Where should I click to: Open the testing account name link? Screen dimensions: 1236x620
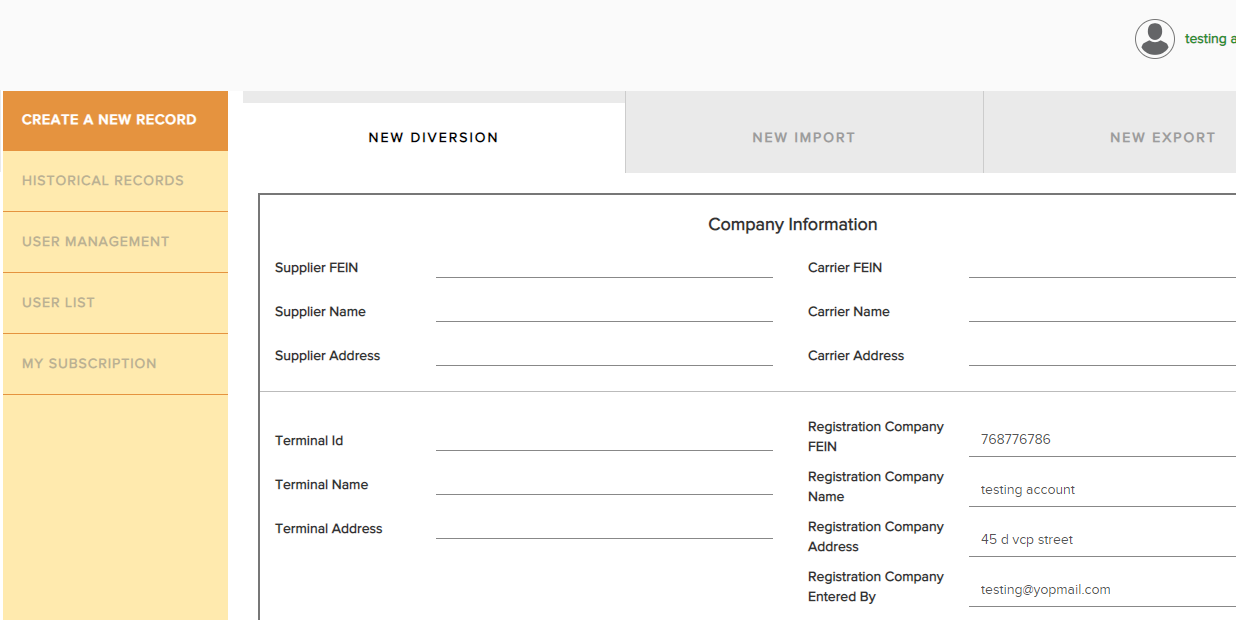[x=1210, y=39]
